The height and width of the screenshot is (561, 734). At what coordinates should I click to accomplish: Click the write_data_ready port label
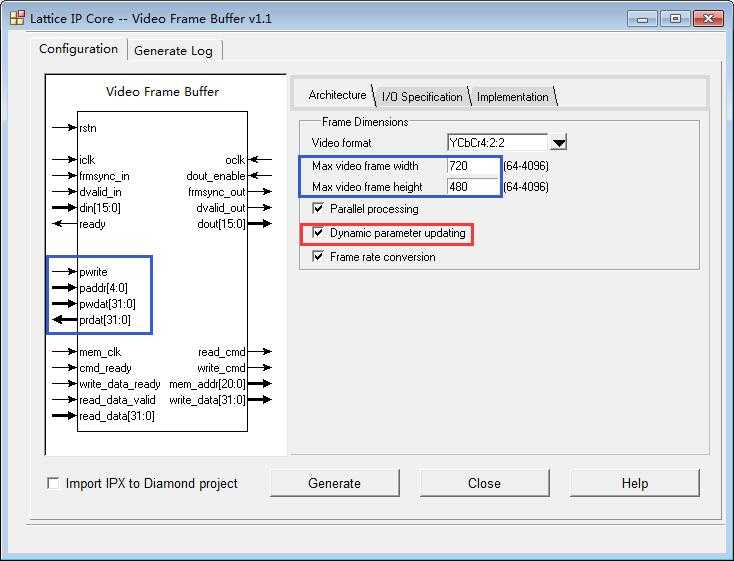pyautogui.click(x=120, y=384)
